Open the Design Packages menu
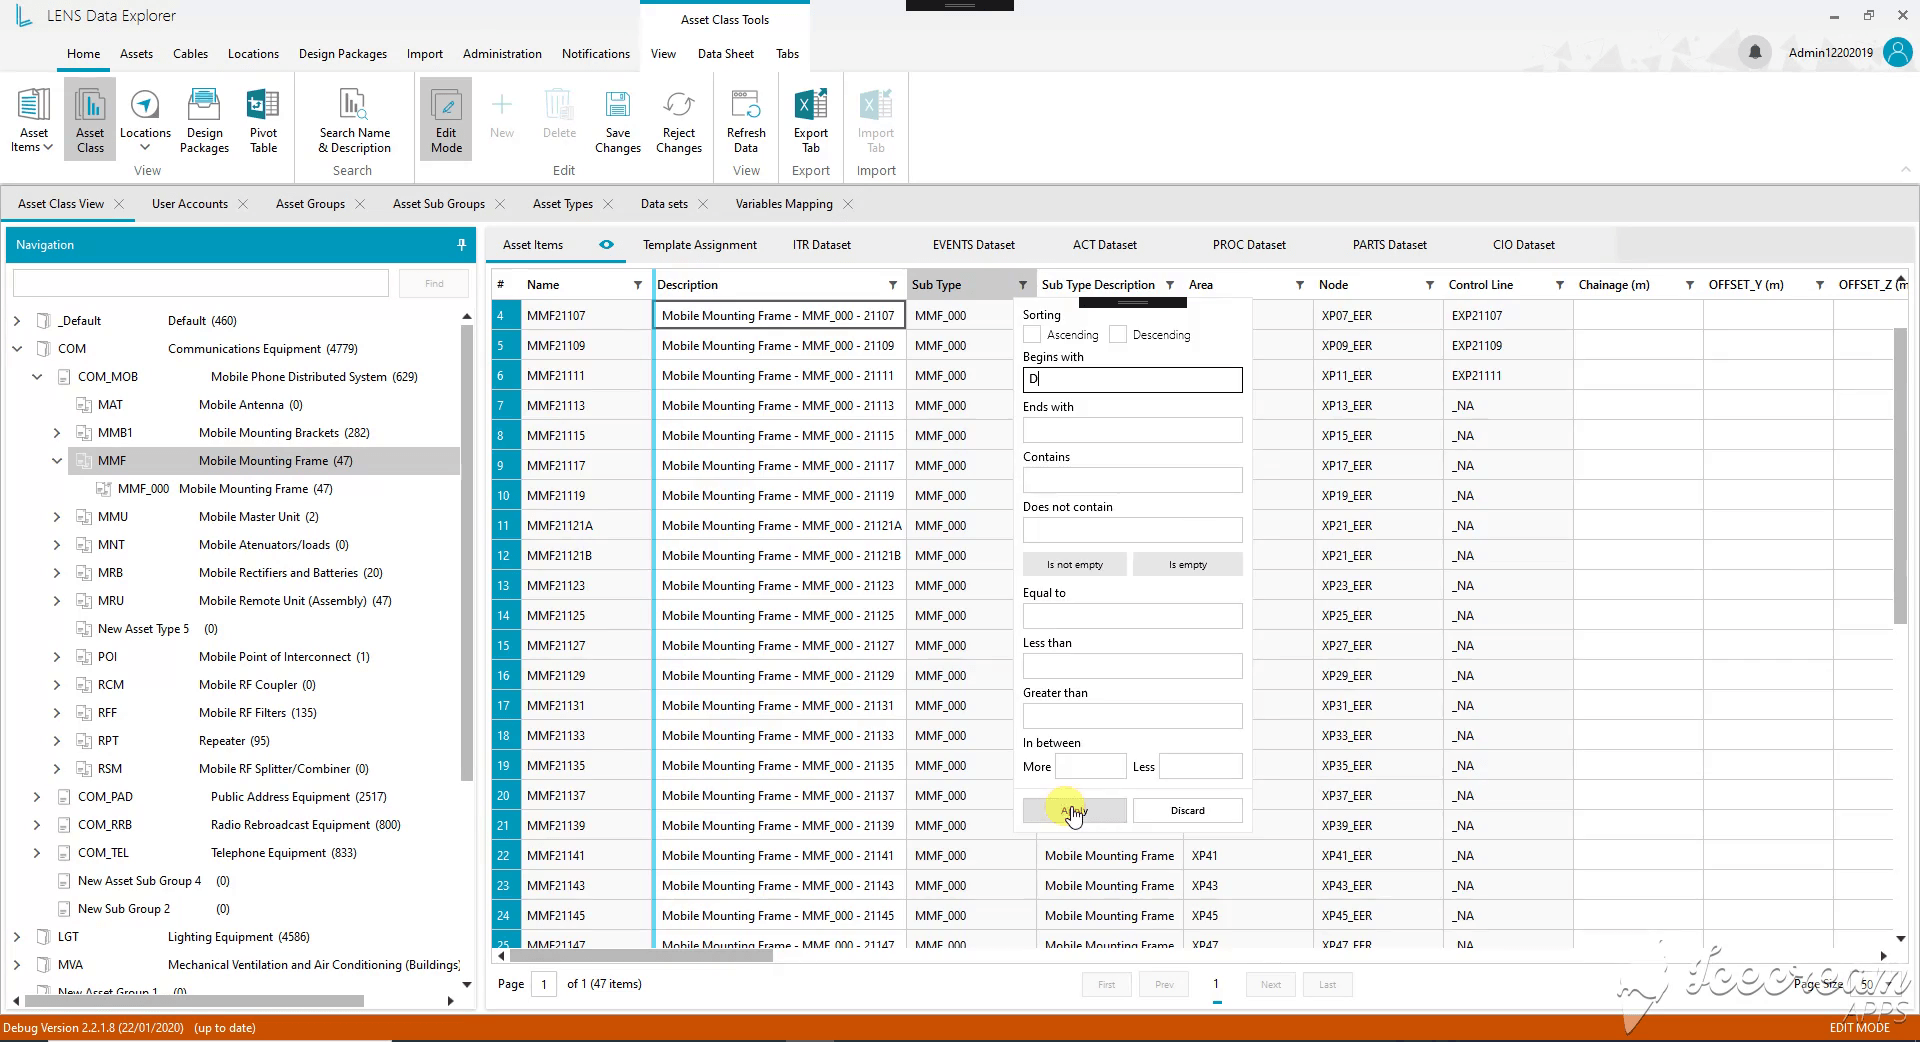The width and height of the screenshot is (1920, 1042). (x=342, y=54)
